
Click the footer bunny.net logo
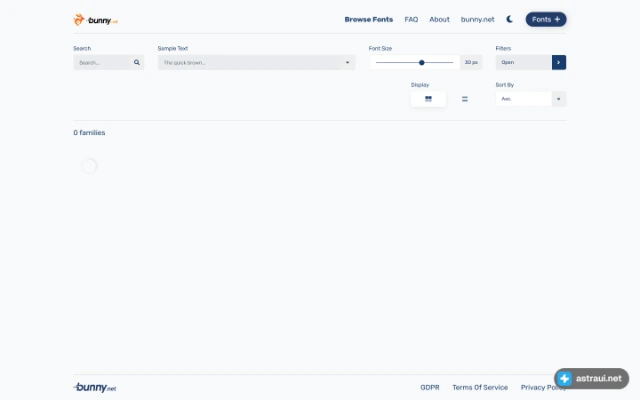[x=95, y=387]
